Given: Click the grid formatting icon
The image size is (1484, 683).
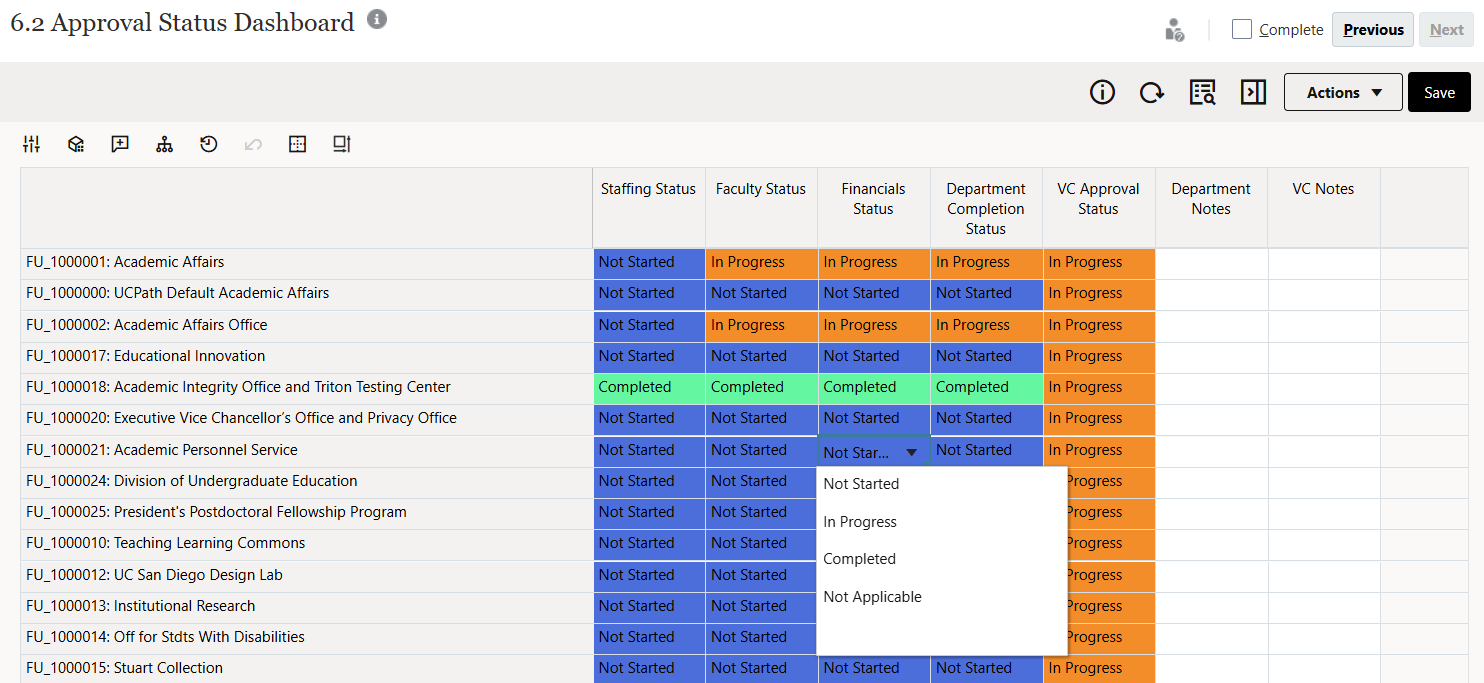Looking at the screenshot, I should coord(297,144).
